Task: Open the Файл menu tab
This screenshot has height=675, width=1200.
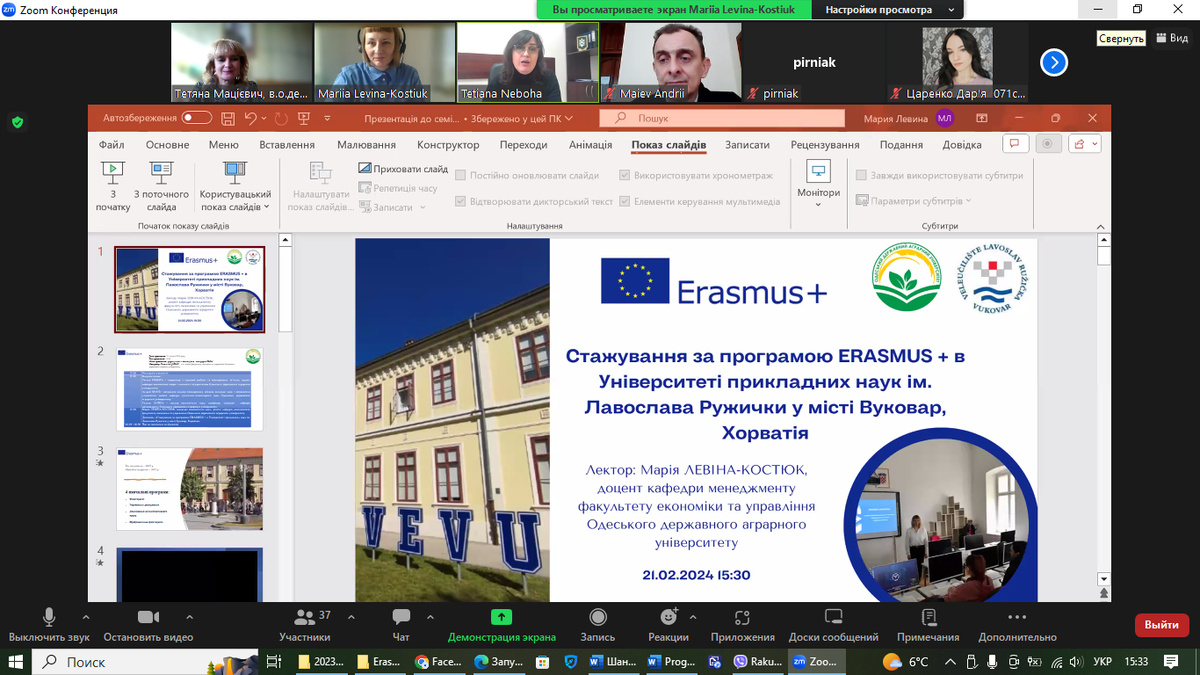Action: (x=112, y=145)
